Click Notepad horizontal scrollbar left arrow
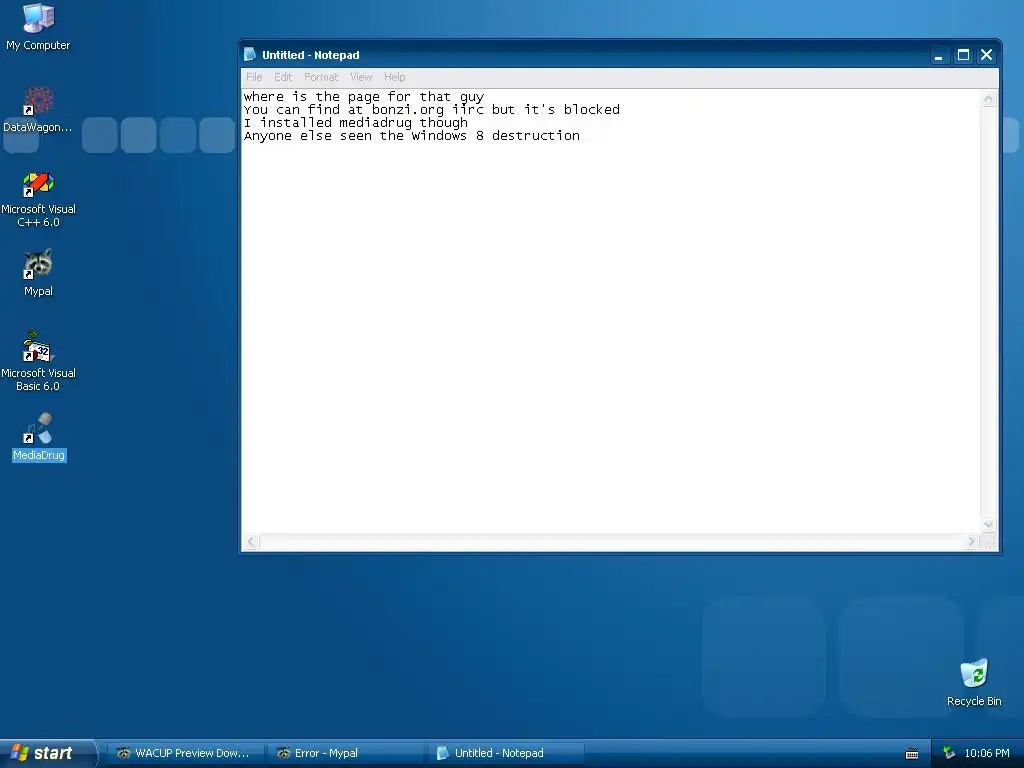The width and height of the screenshot is (1024, 768). (x=251, y=541)
